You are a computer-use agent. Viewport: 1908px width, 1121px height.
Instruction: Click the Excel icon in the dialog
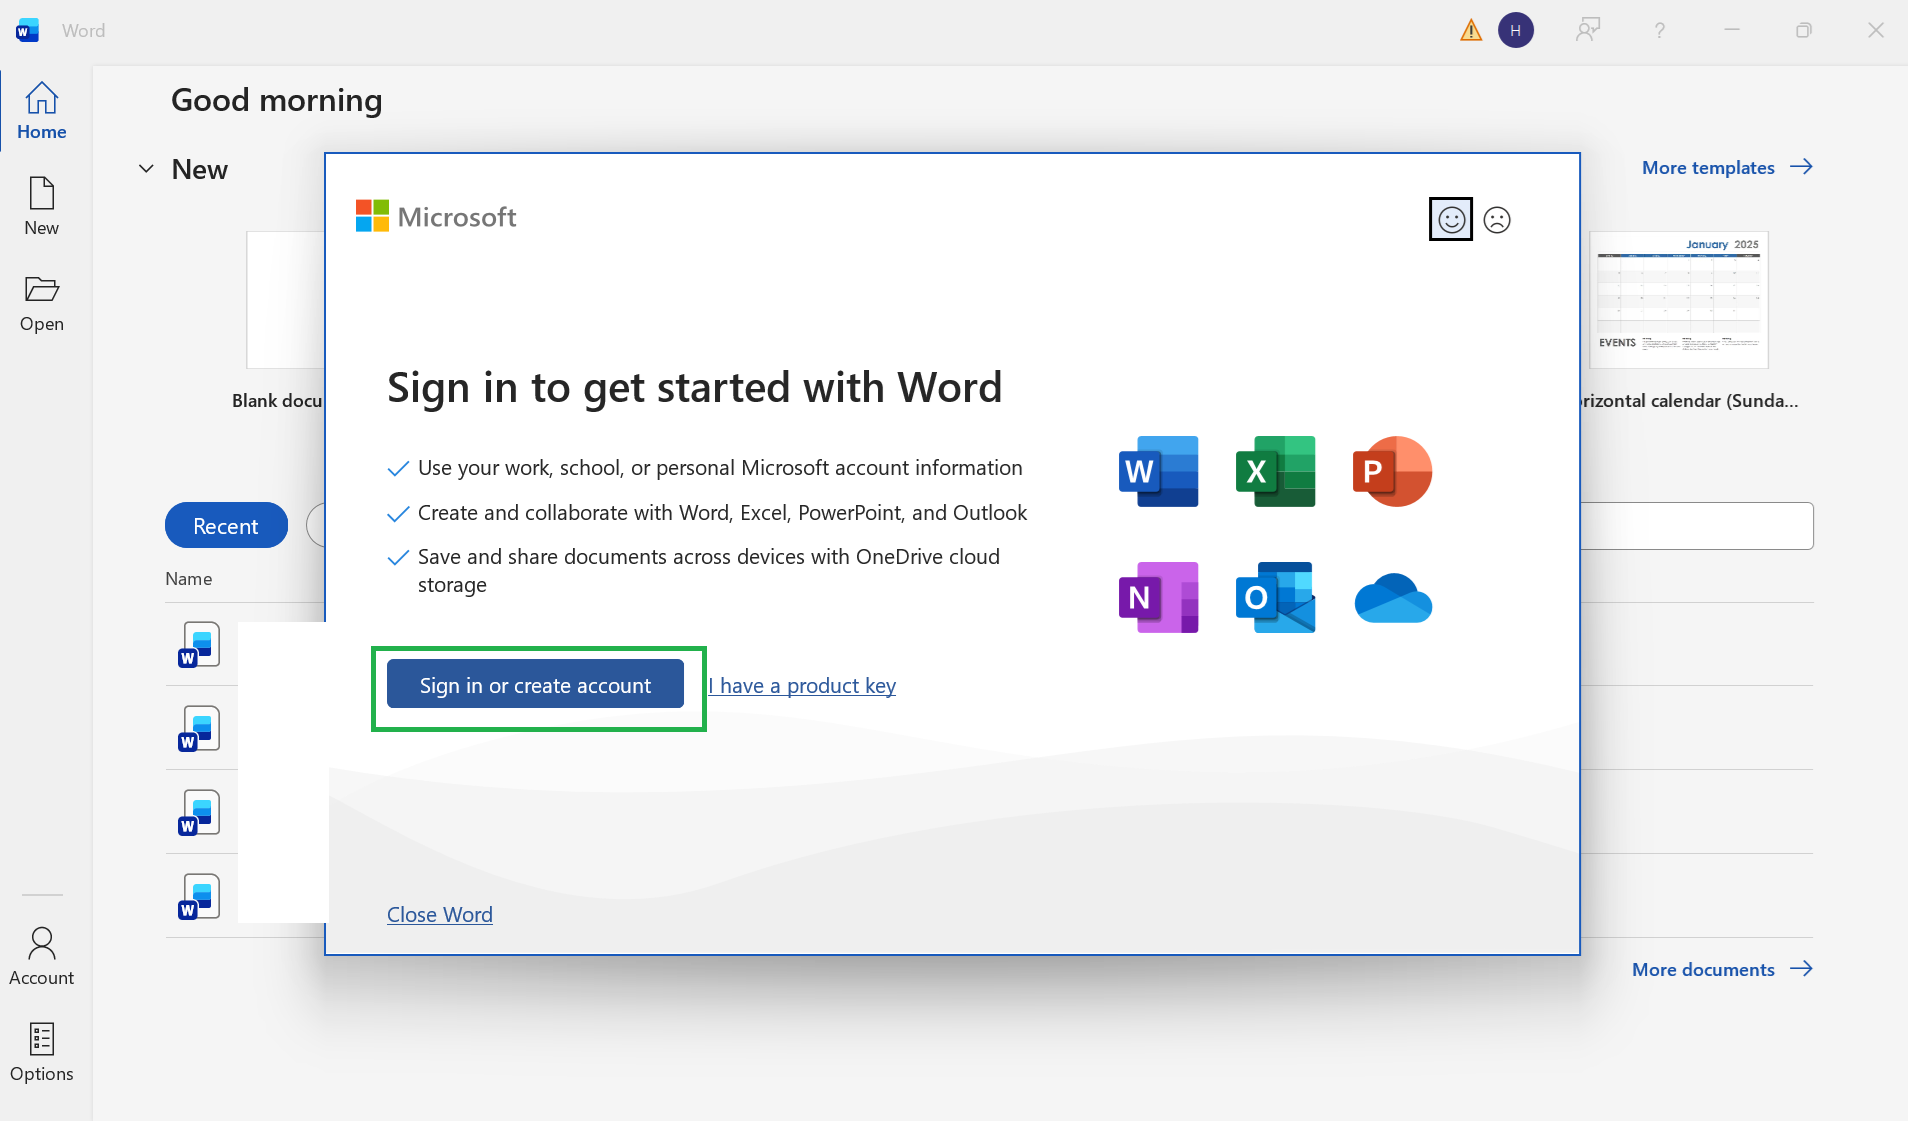(x=1275, y=471)
